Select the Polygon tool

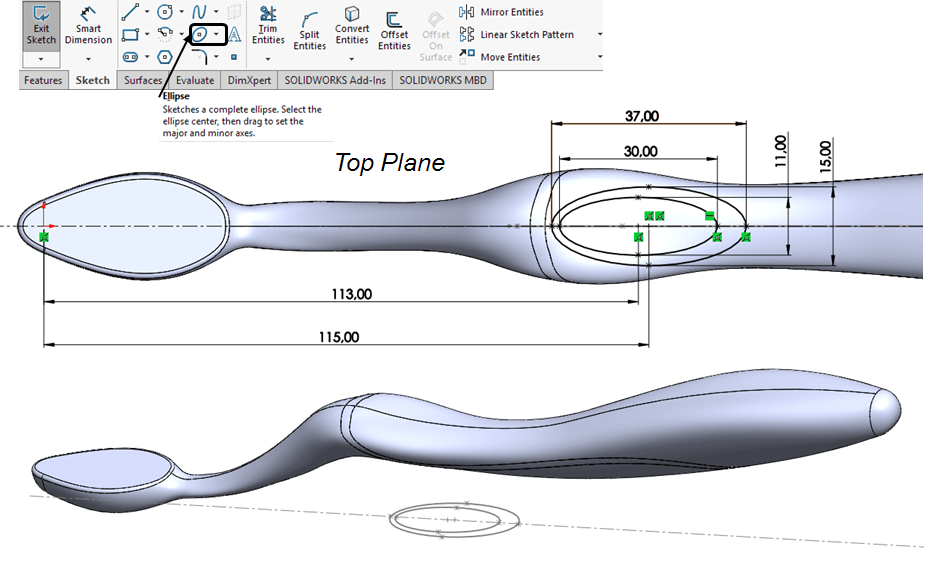pos(165,57)
